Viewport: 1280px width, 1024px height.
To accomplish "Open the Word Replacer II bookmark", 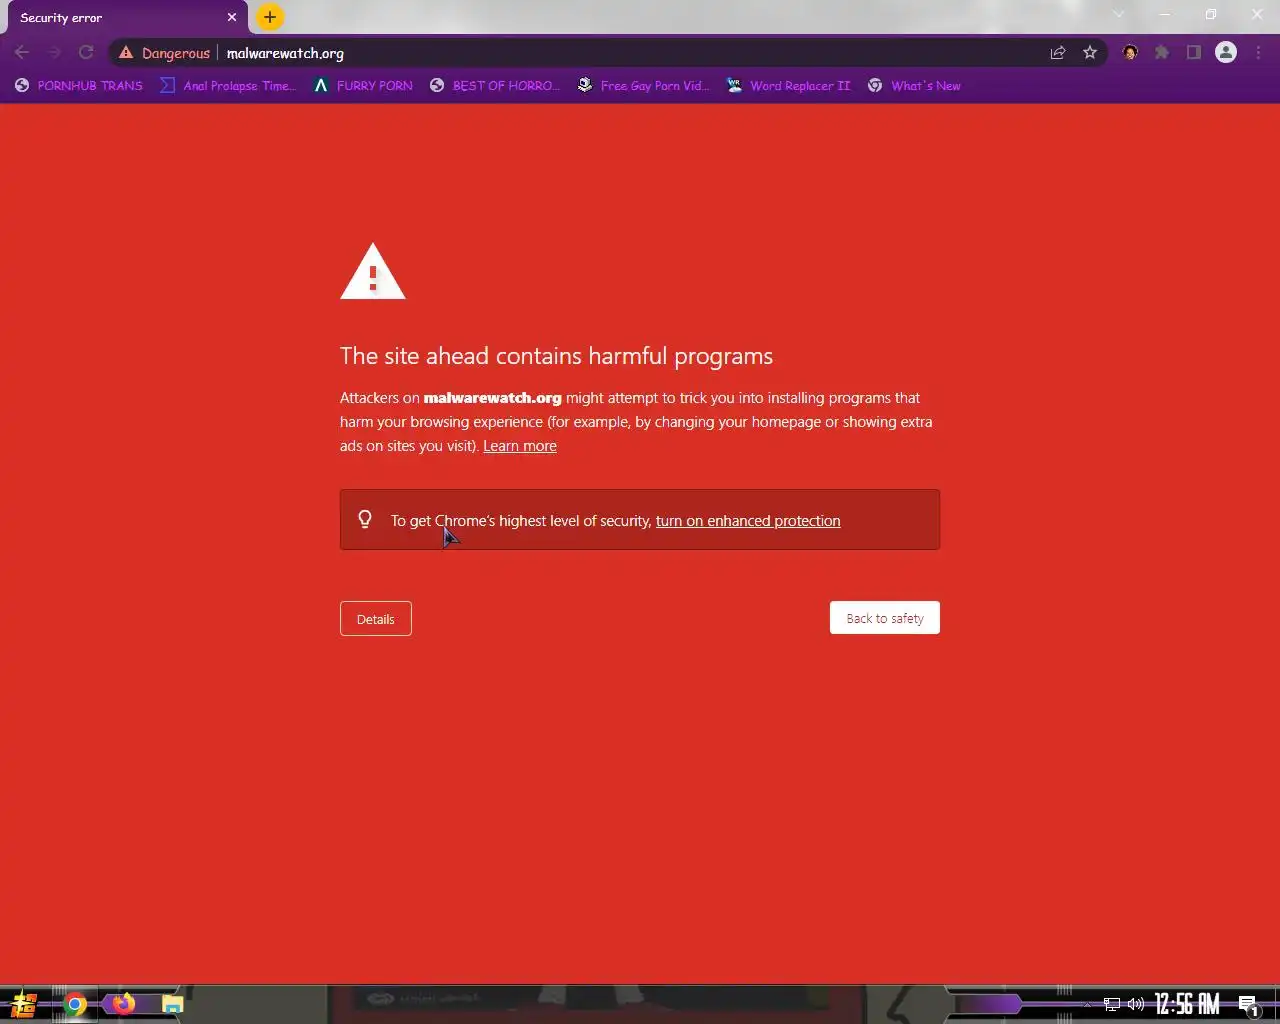I will pyautogui.click(x=788, y=86).
